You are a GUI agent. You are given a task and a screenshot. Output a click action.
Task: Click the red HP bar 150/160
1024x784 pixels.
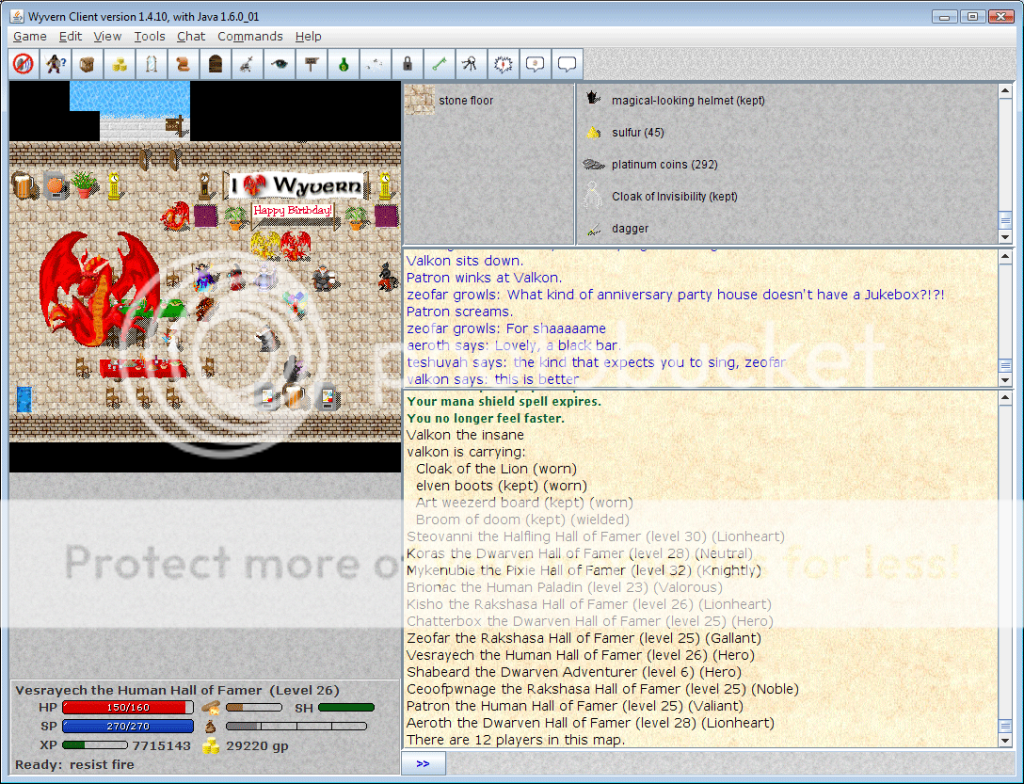128,708
